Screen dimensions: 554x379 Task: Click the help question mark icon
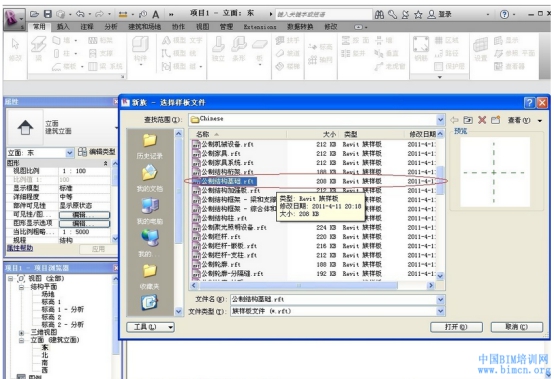[504, 14]
